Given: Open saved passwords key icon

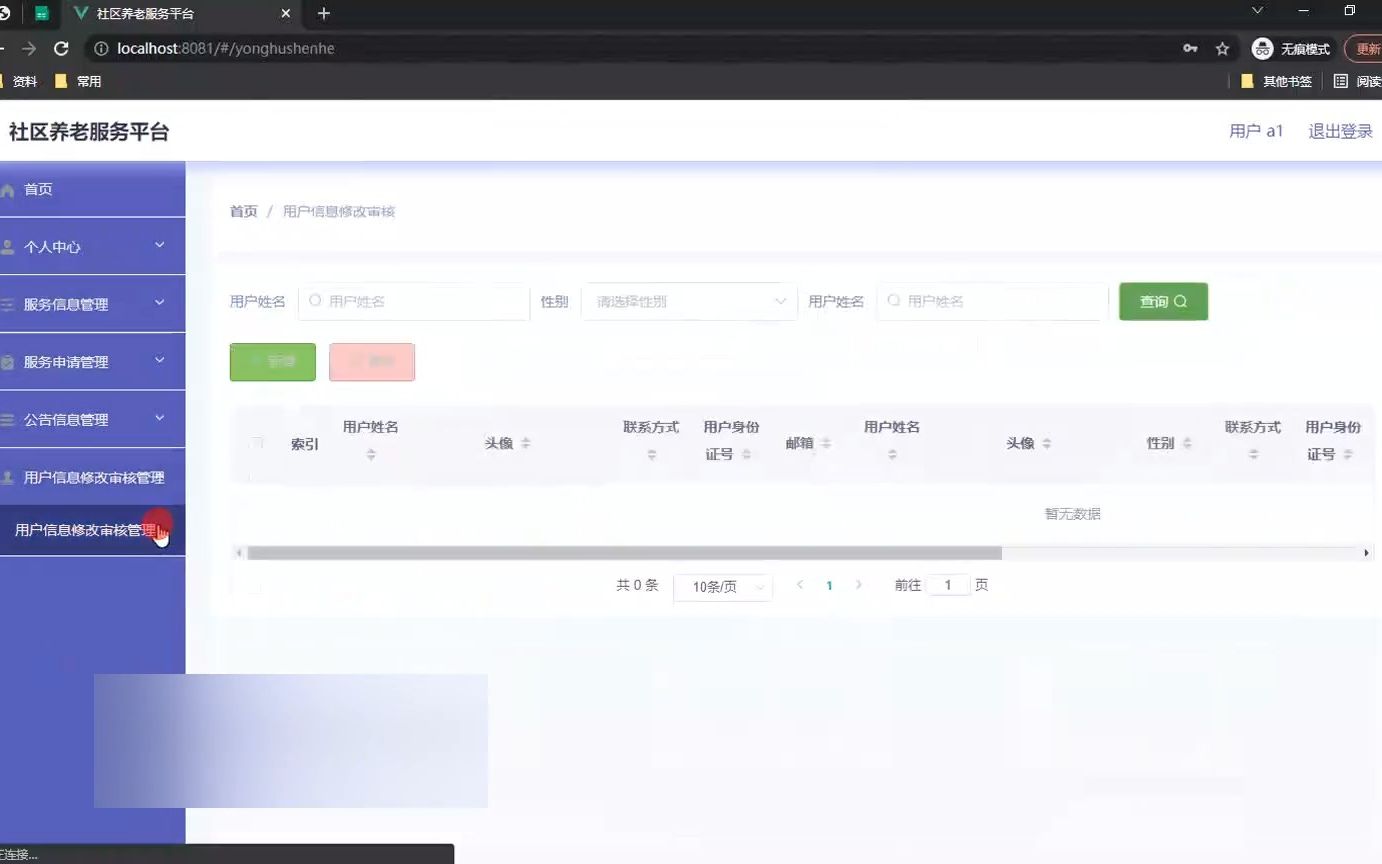Looking at the screenshot, I should click(1190, 48).
